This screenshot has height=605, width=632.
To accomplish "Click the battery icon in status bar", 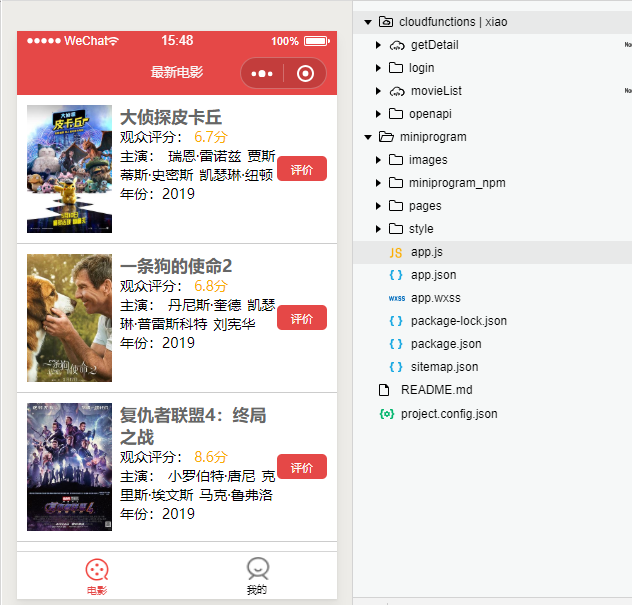I will point(317,41).
